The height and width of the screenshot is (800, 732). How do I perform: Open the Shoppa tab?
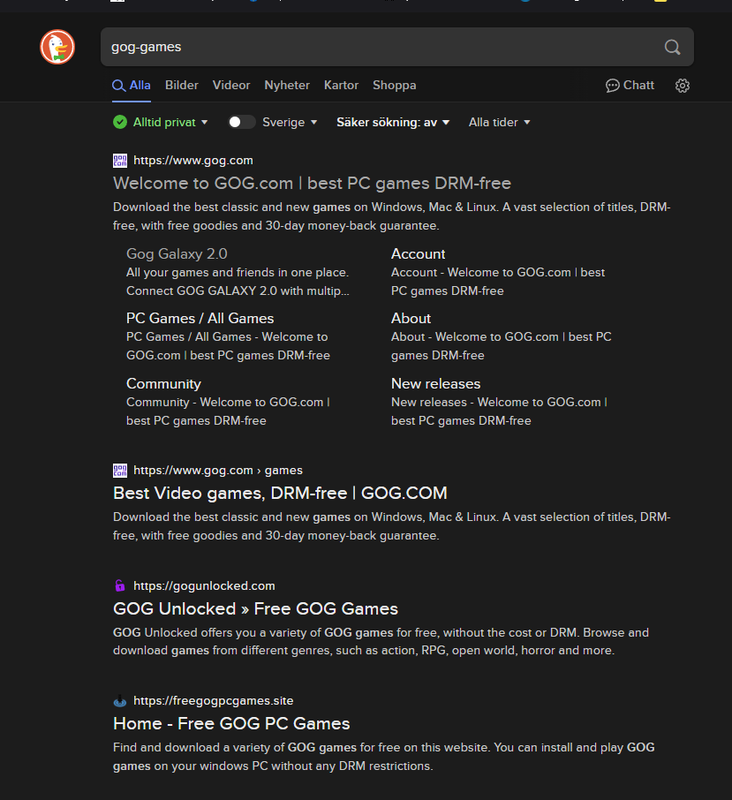click(394, 85)
